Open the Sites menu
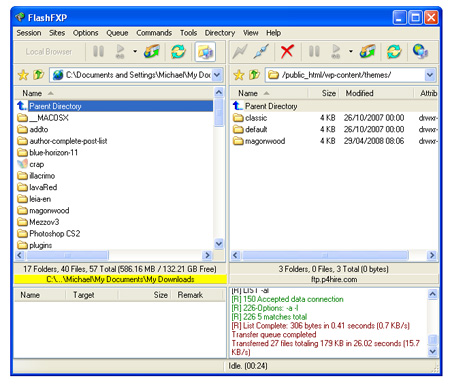 point(57,33)
